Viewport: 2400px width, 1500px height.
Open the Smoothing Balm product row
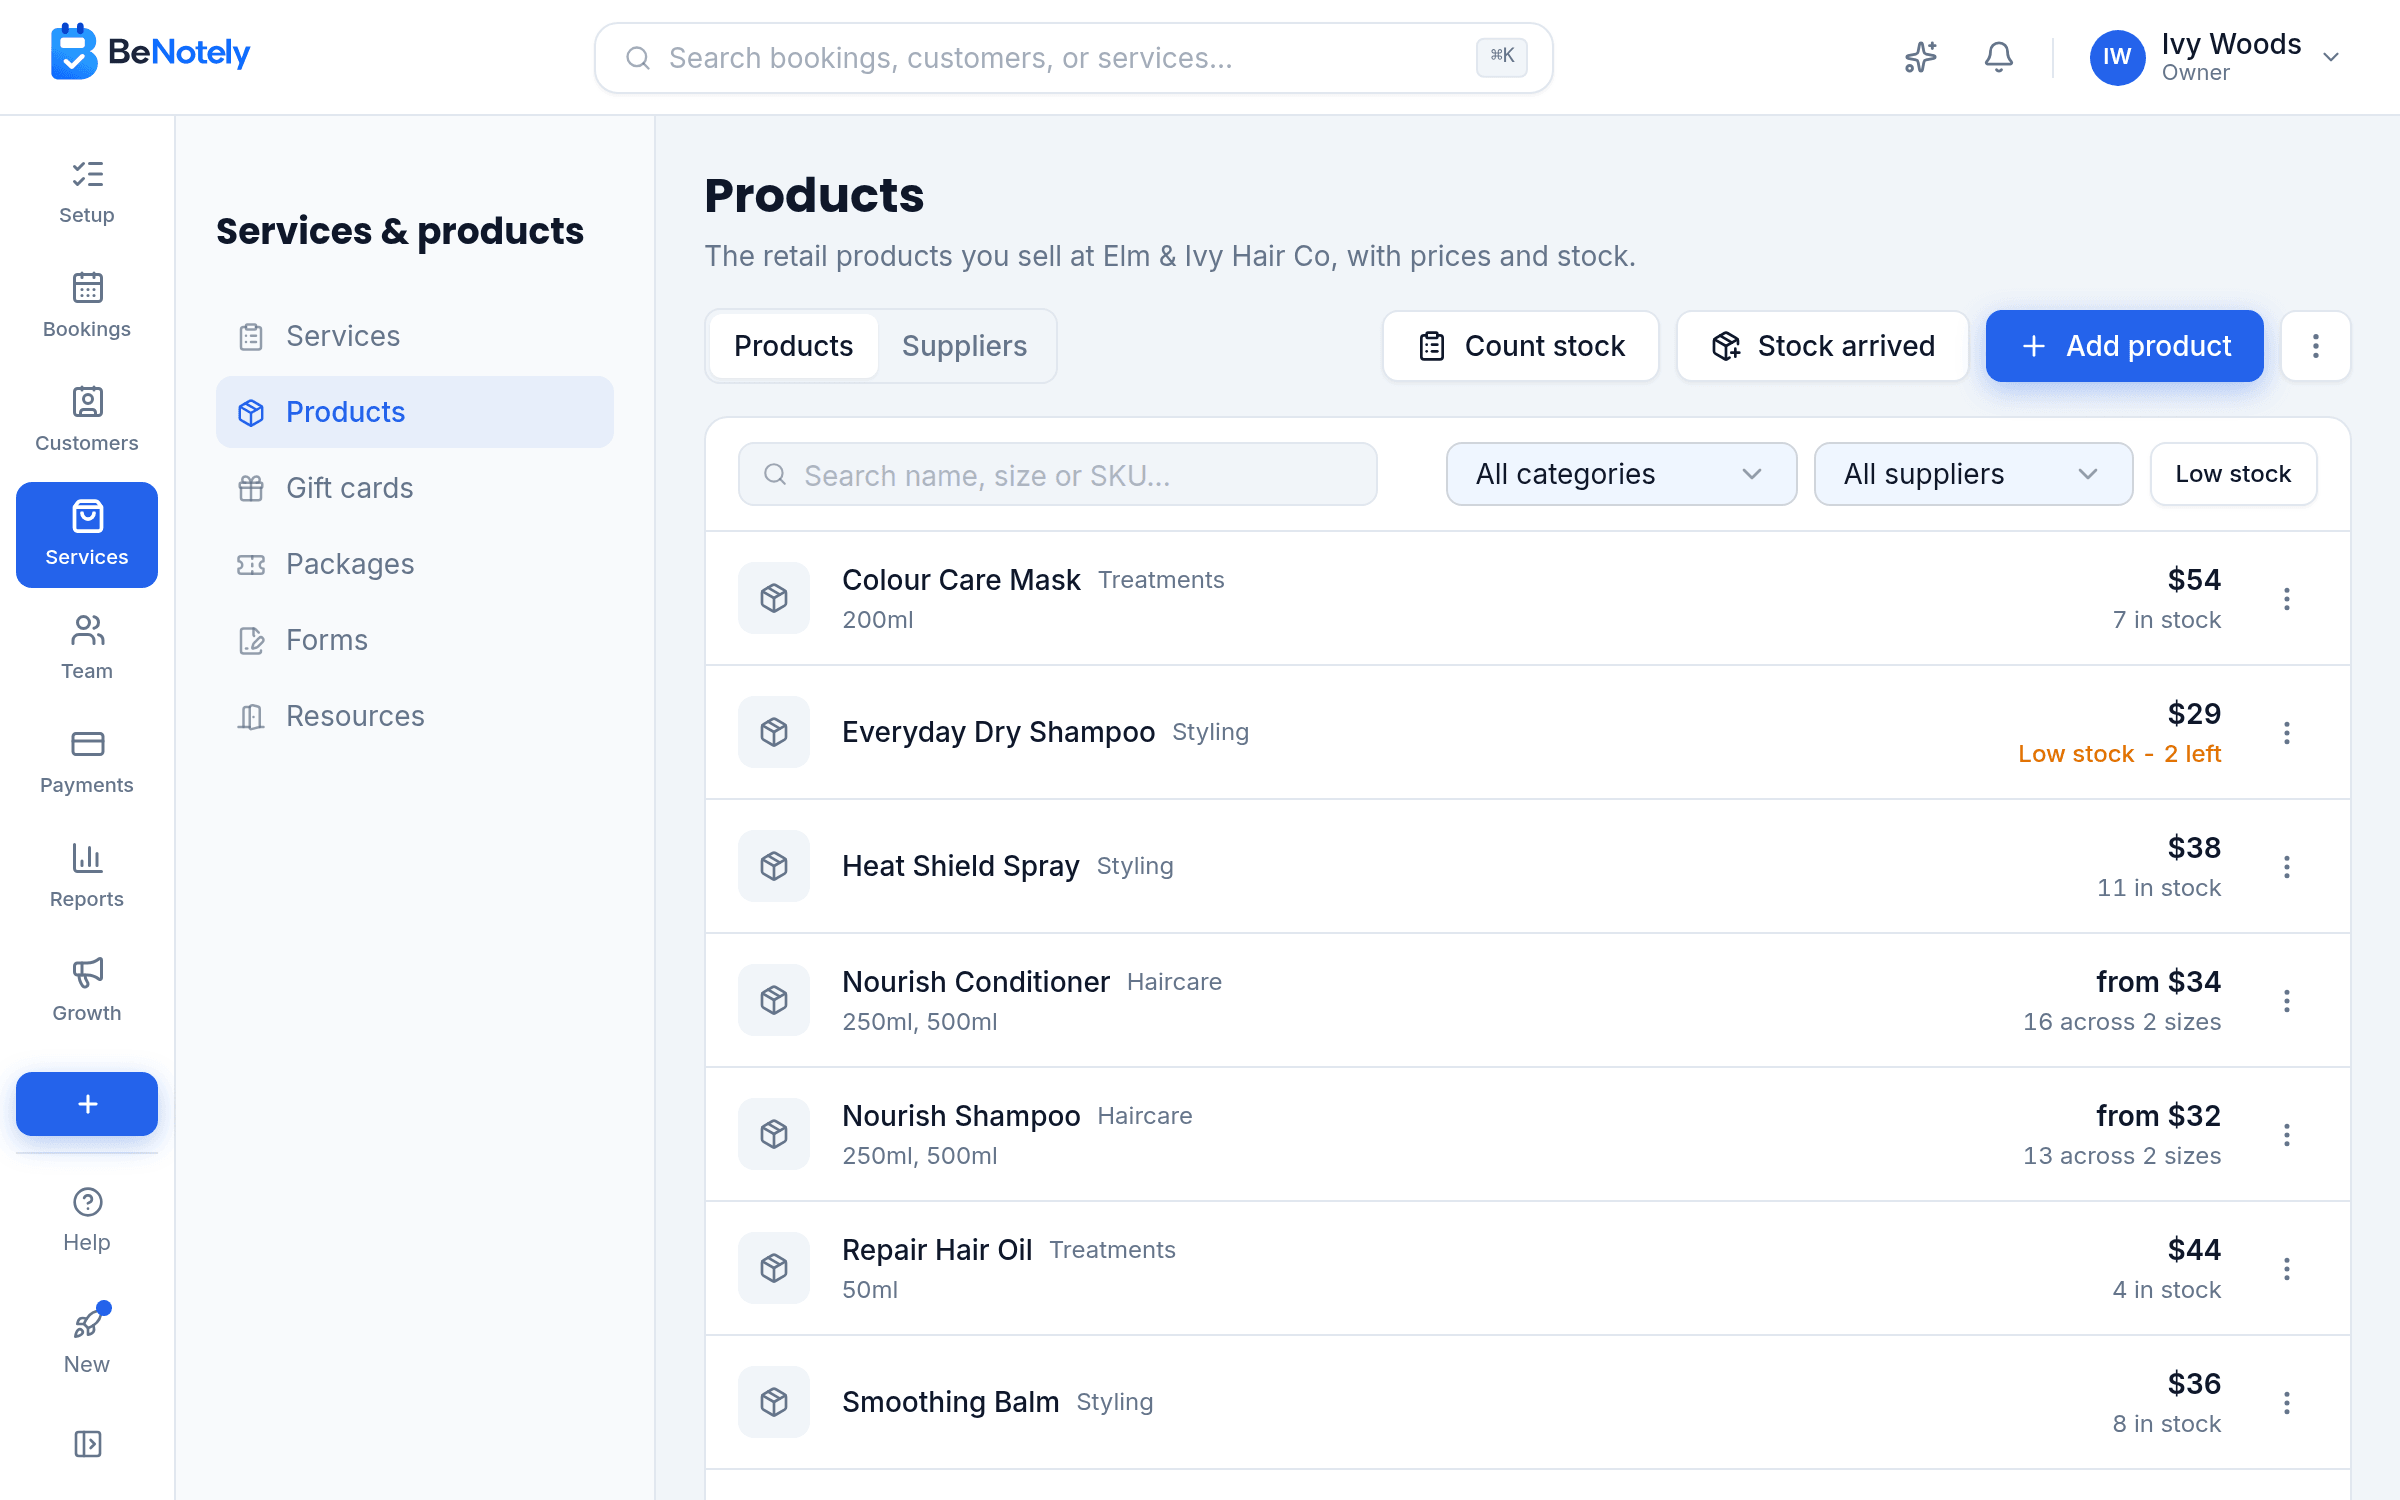(1528, 1402)
